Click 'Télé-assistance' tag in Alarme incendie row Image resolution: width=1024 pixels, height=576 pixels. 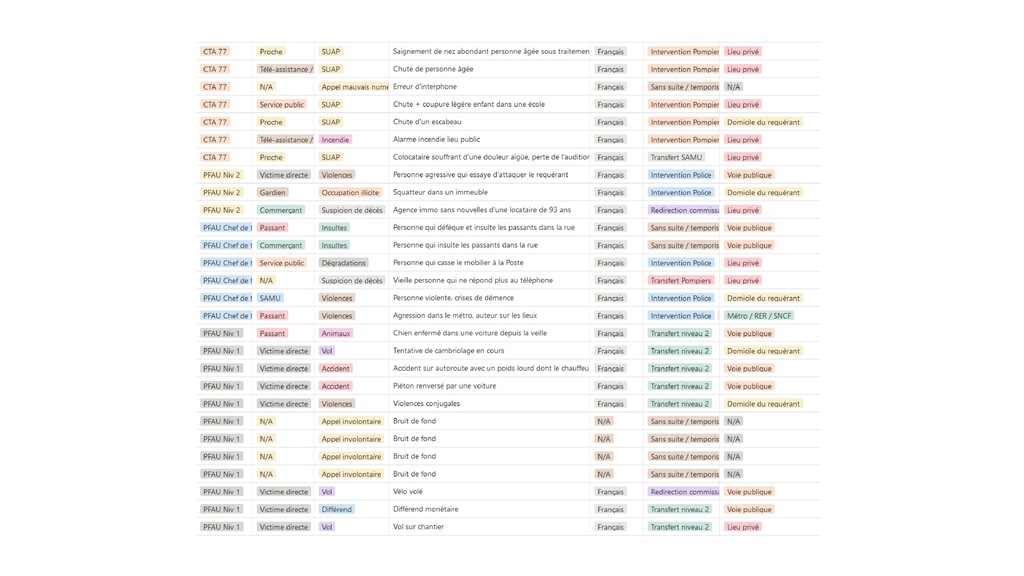[285, 140]
